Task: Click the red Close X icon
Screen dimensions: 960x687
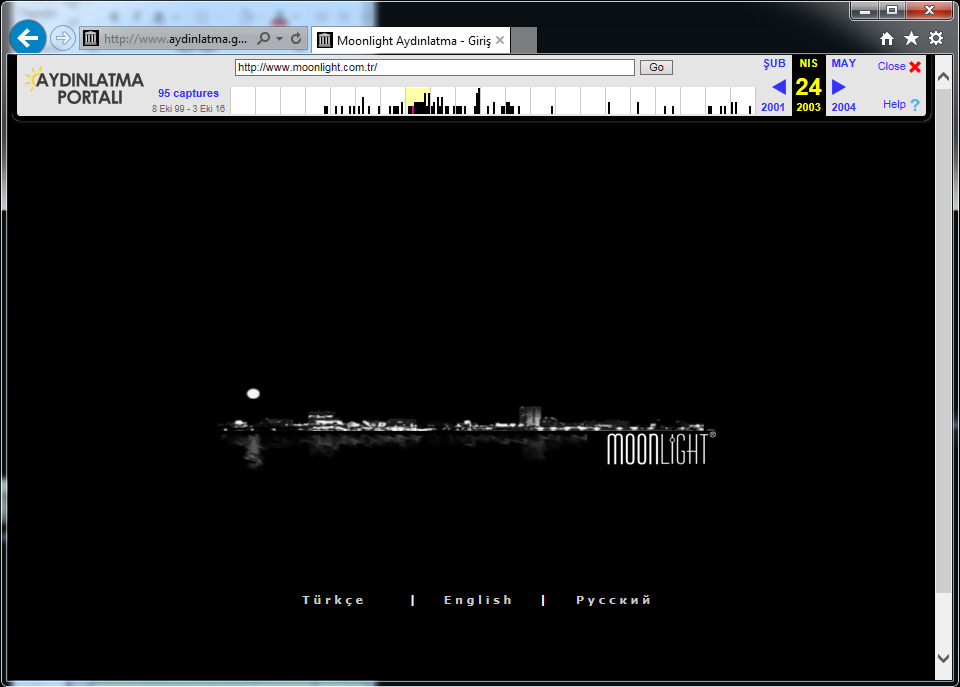Action: click(x=915, y=67)
